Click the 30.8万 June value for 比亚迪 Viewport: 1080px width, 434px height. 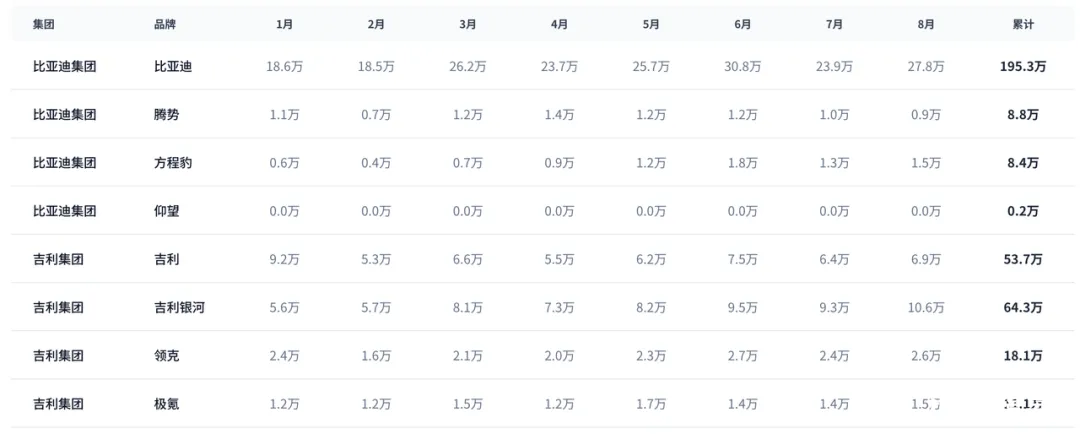(x=743, y=67)
